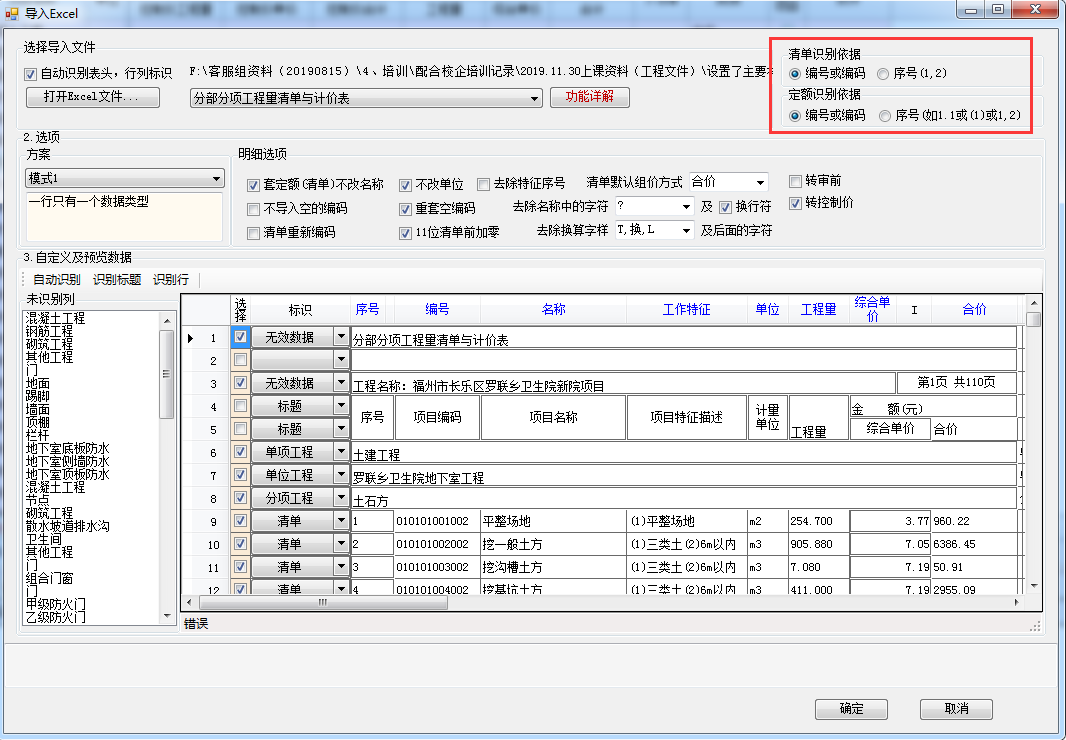
Task: Select 识别行 in the preview toolbar
Action: click(x=170, y=280)
